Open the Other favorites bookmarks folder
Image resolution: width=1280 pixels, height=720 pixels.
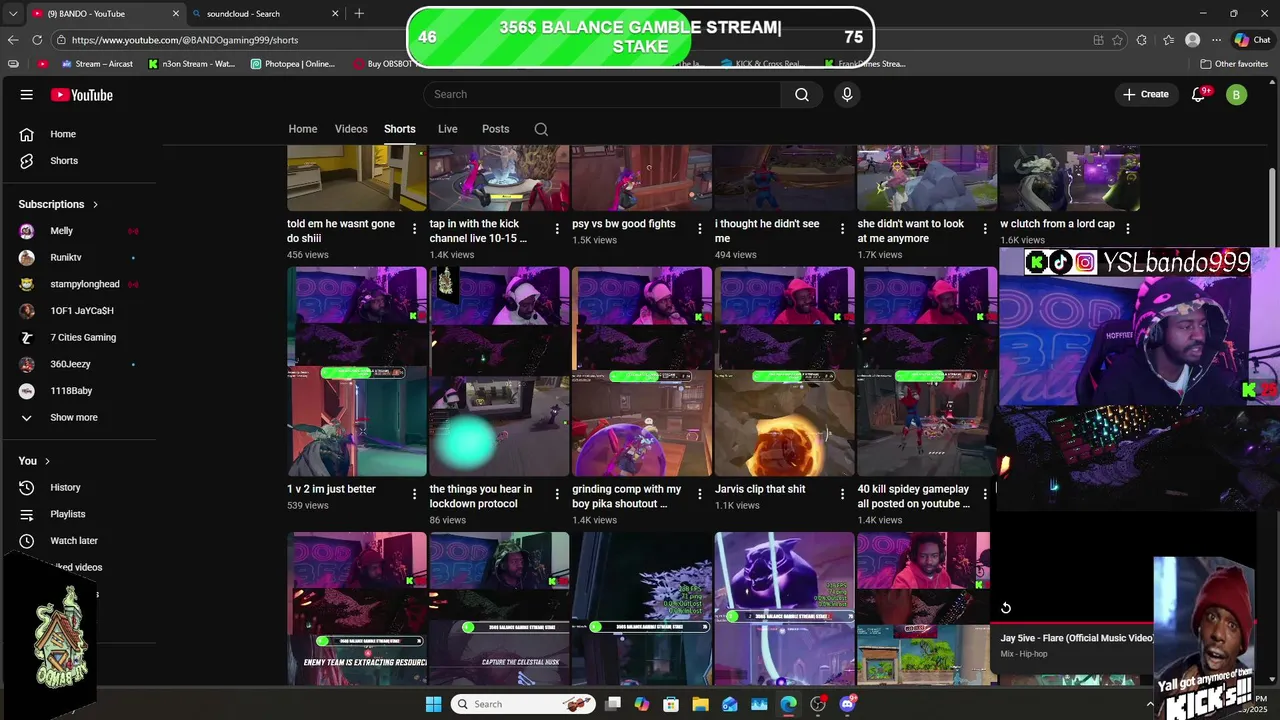click(1235, 64)
